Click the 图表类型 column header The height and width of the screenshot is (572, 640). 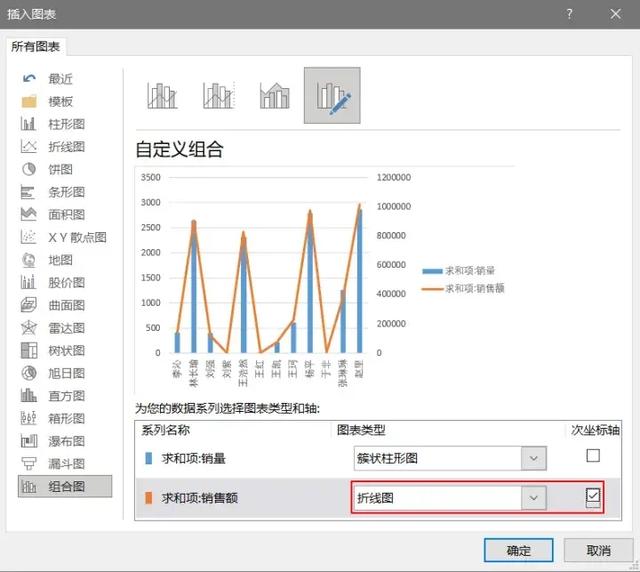coord(361,430)
